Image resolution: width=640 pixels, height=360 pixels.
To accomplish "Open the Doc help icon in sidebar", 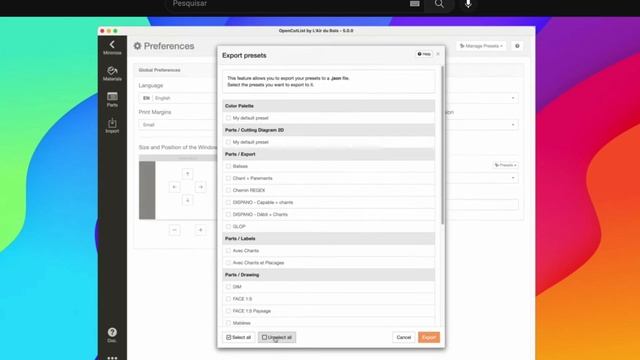I will pos(112,335).
